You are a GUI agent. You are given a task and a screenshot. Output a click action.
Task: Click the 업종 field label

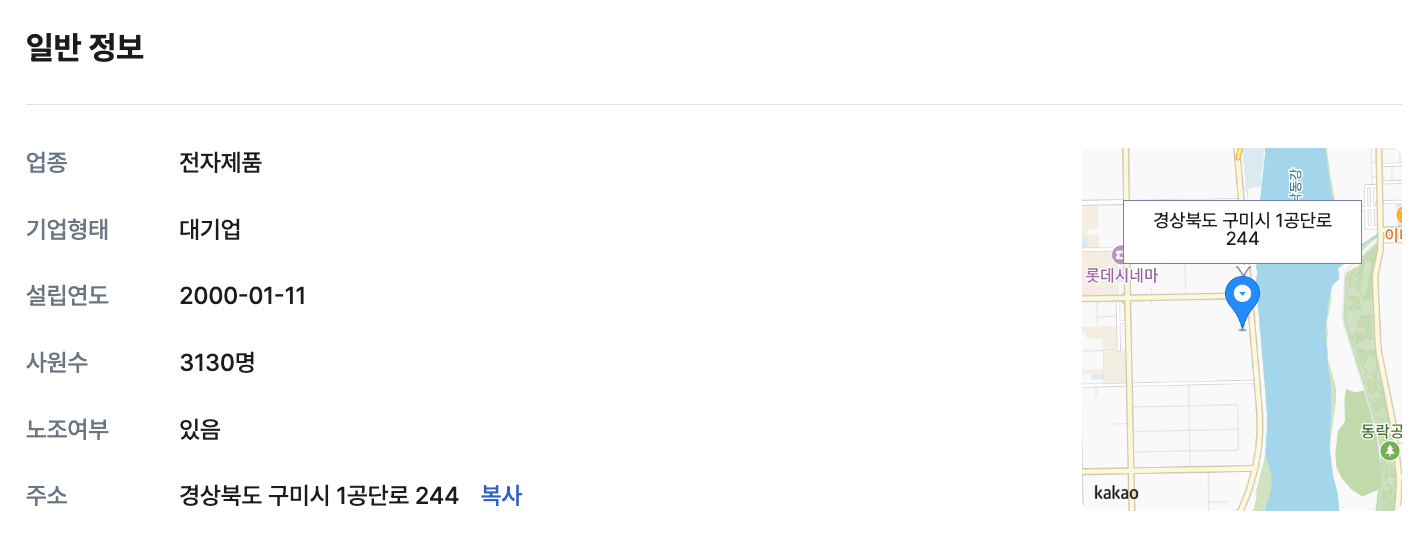click(47, 163)
